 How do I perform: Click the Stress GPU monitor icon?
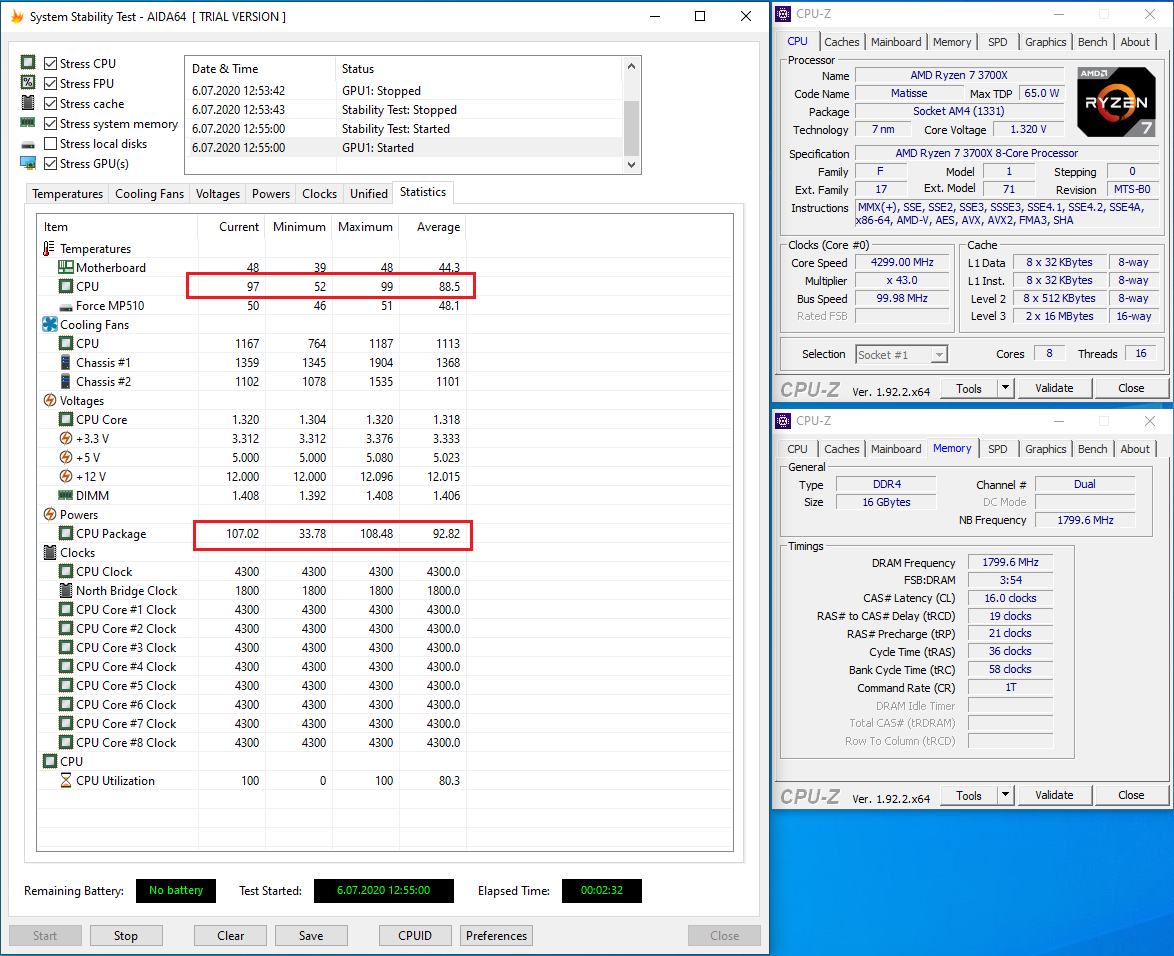pos(28,163)
